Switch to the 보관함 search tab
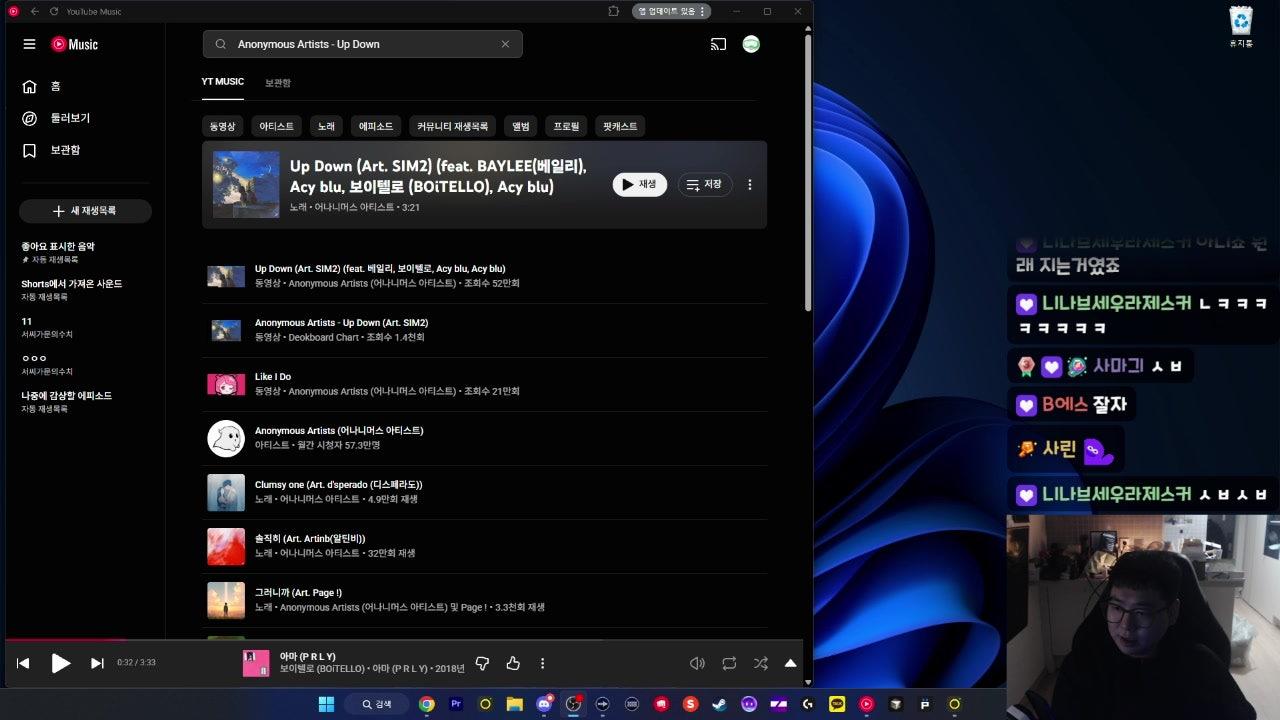 click(x=278, y=83)
